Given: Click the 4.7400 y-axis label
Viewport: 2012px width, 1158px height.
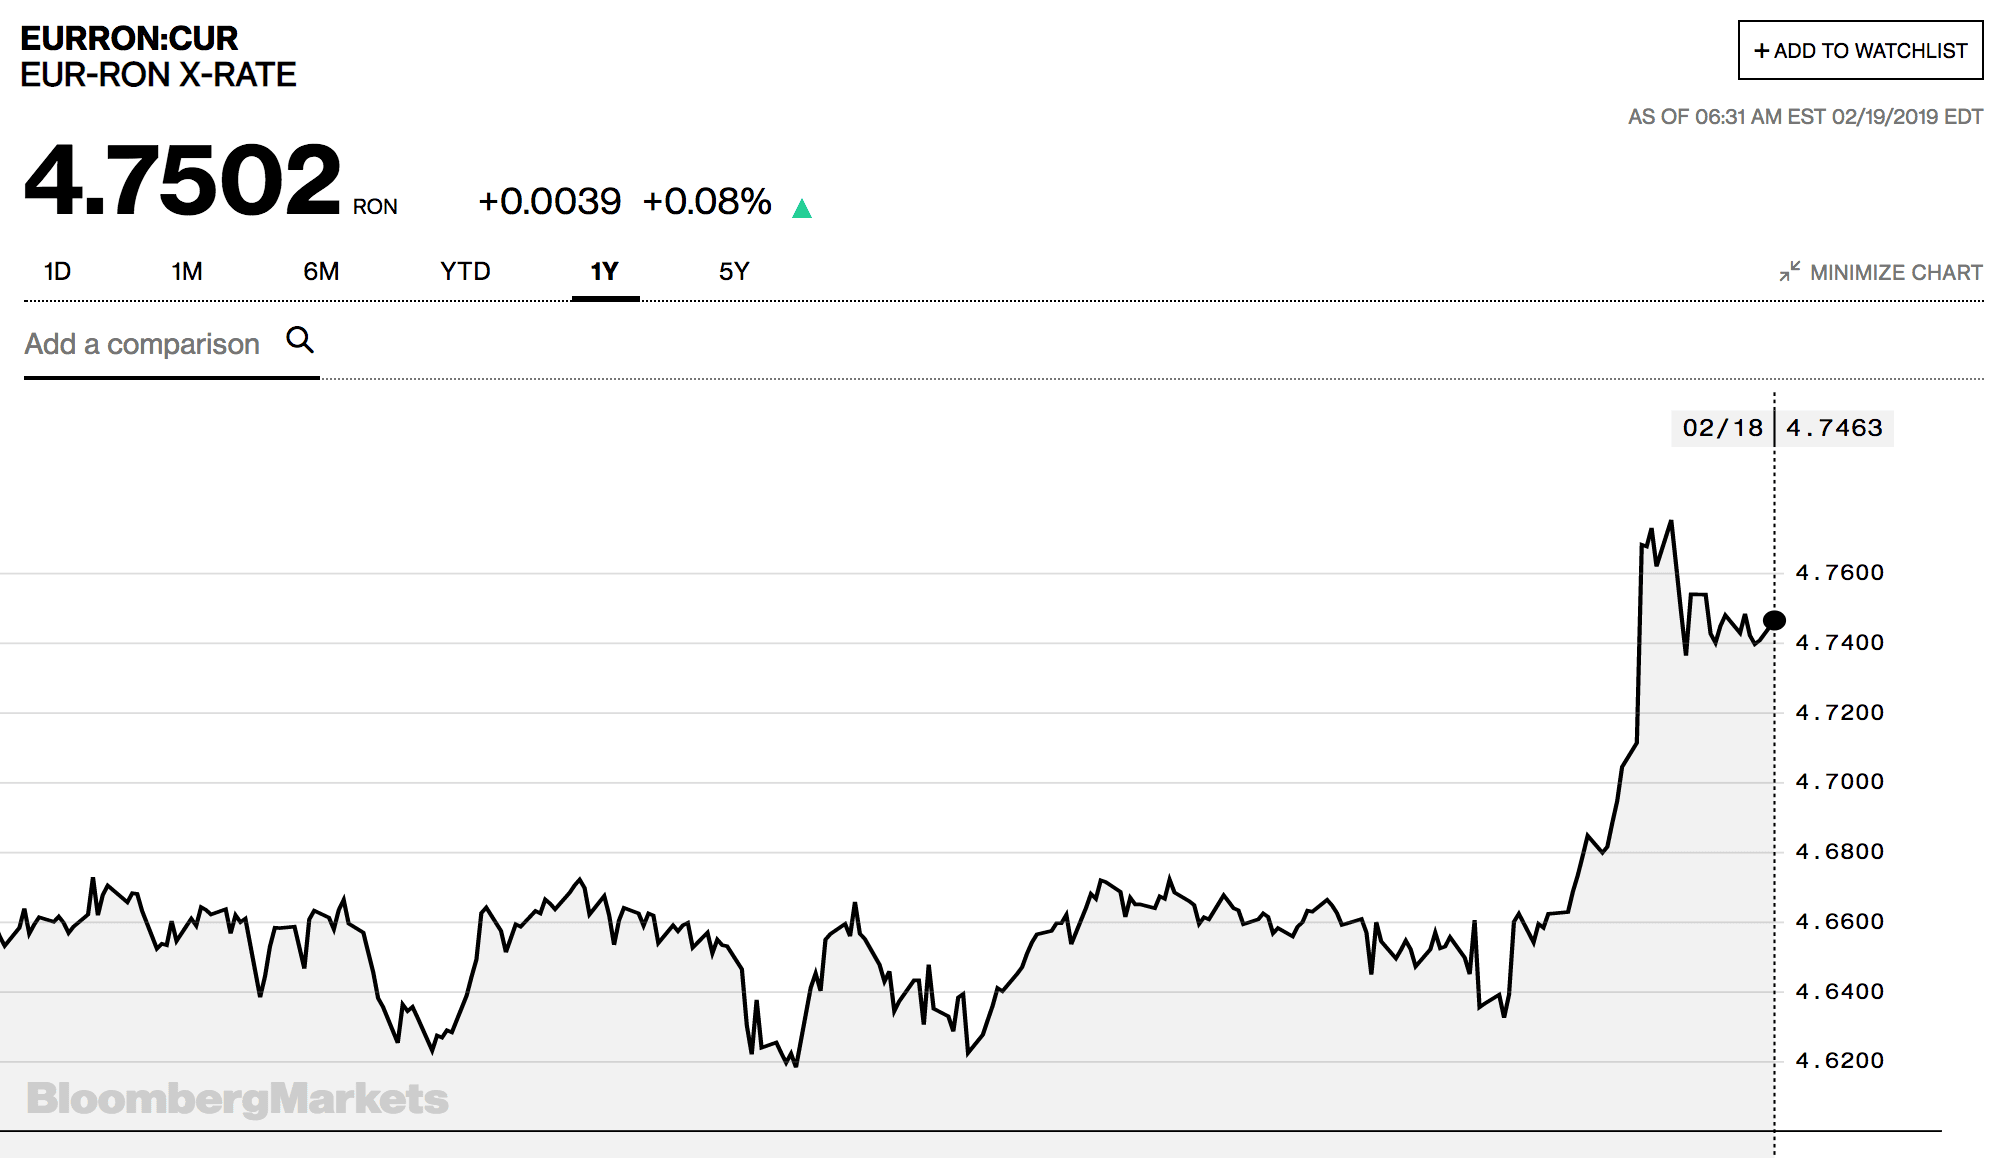Looking at the screenshot, I should pos(1840,643).
